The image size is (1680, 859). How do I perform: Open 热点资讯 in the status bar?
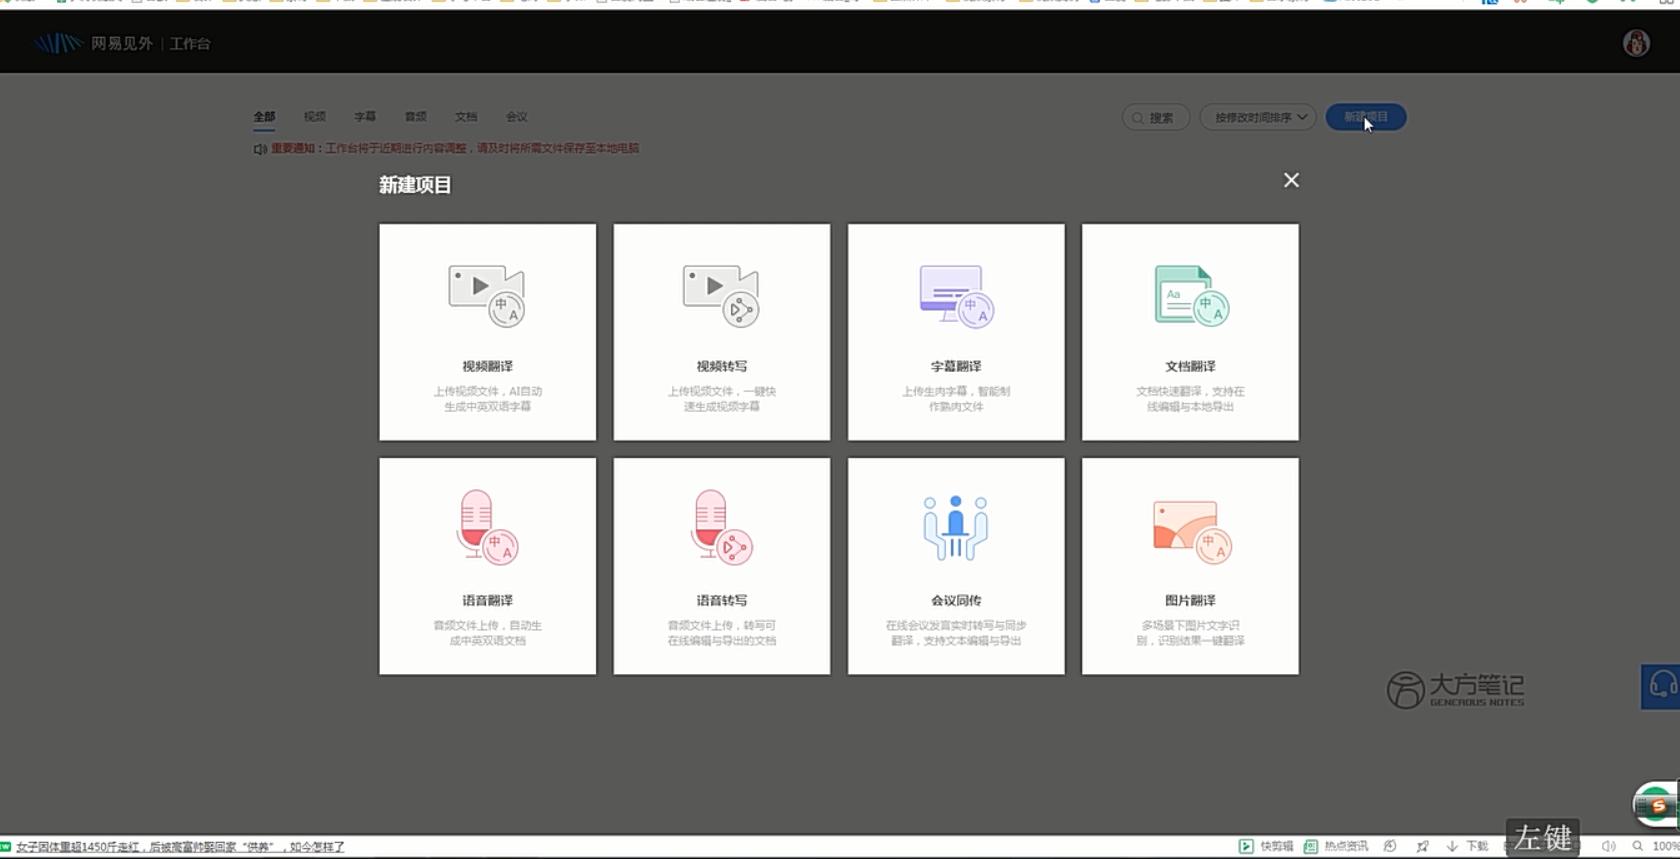coord(1336,846)
